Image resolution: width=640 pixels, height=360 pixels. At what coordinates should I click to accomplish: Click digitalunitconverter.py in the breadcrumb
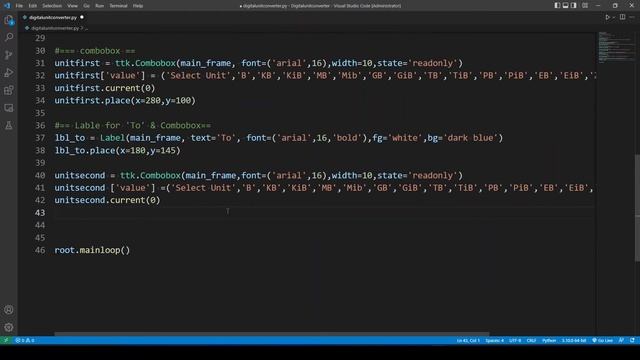click(55, 28)
